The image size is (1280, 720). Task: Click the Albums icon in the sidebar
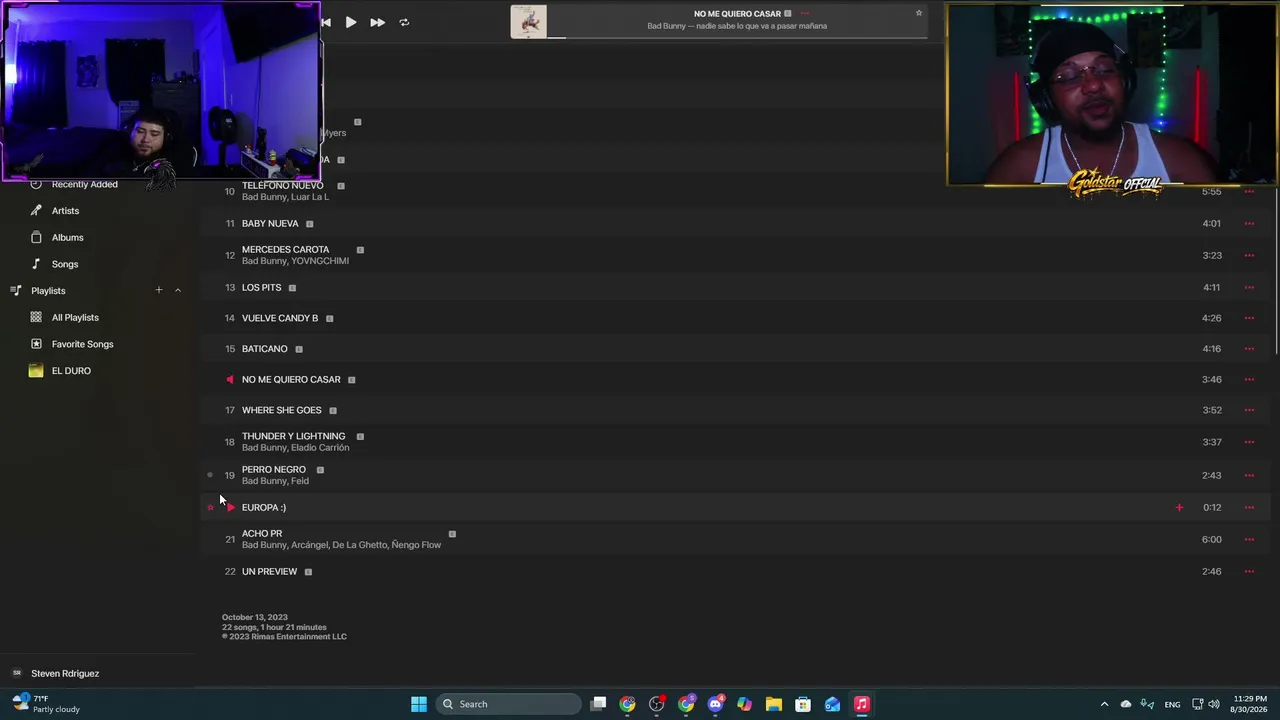point(36,238)
